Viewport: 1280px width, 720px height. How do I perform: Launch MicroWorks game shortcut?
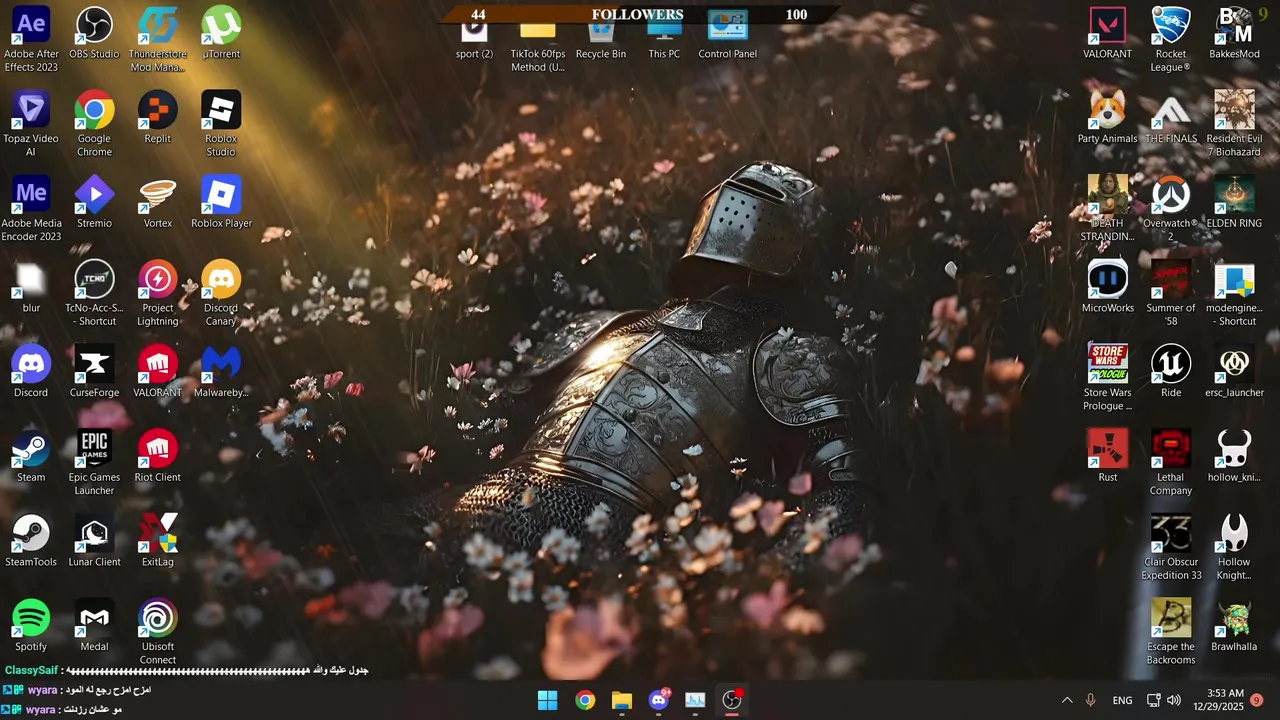(x=1107, y=288)
